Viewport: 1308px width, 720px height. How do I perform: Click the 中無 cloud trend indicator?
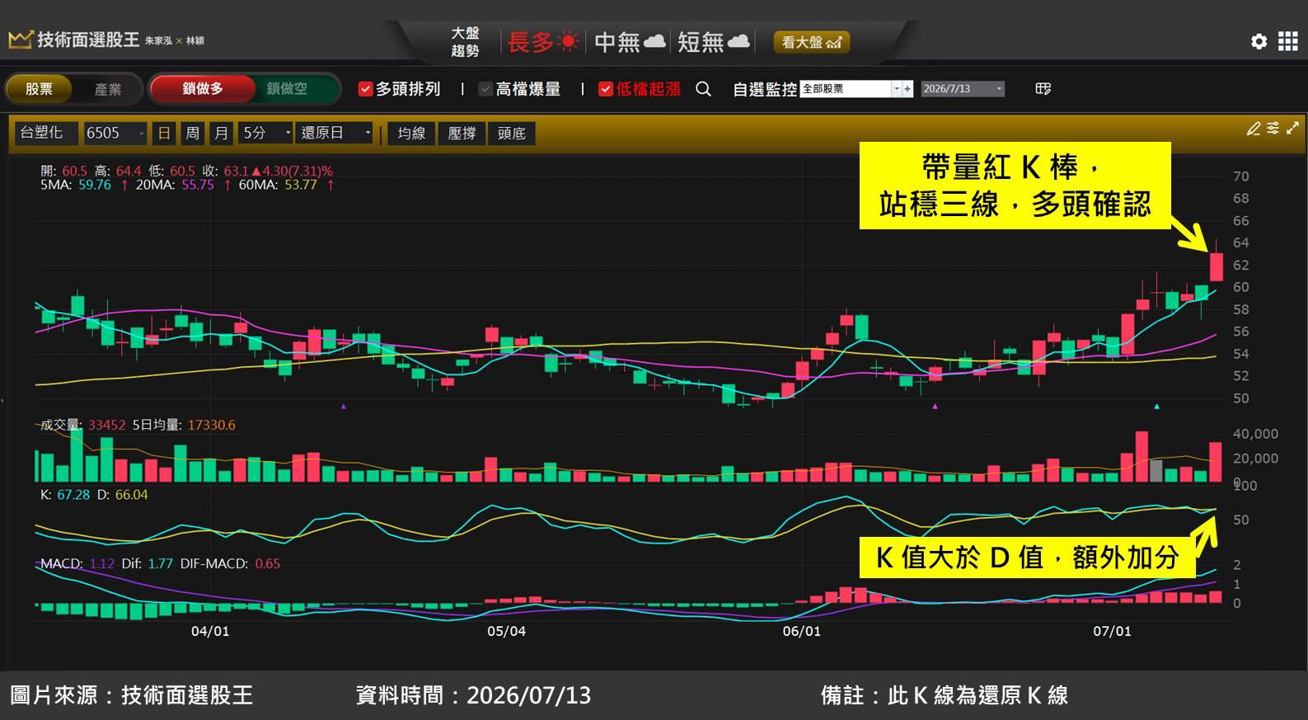pyautogui.click(x=630, y=42)
